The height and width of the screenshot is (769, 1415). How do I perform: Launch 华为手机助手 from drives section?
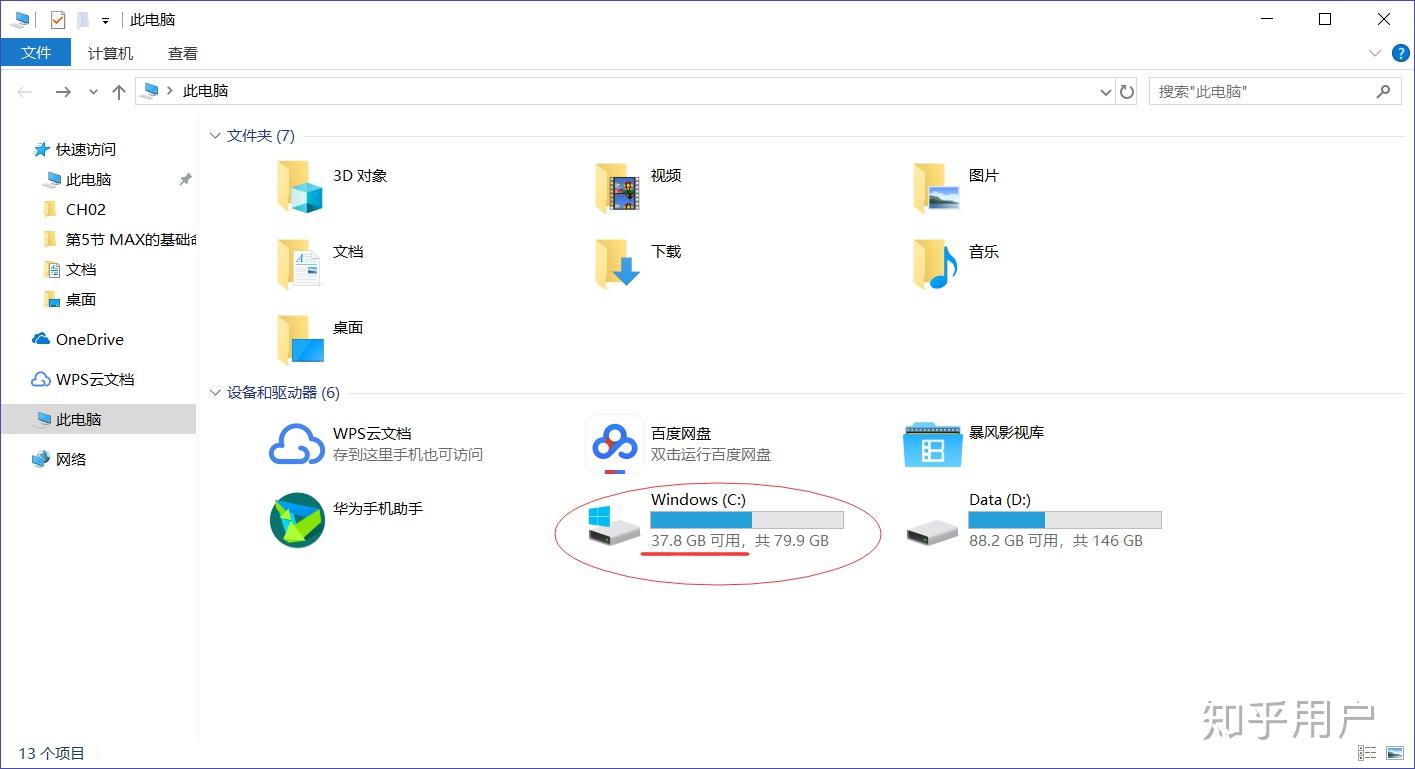pos(296,520)
